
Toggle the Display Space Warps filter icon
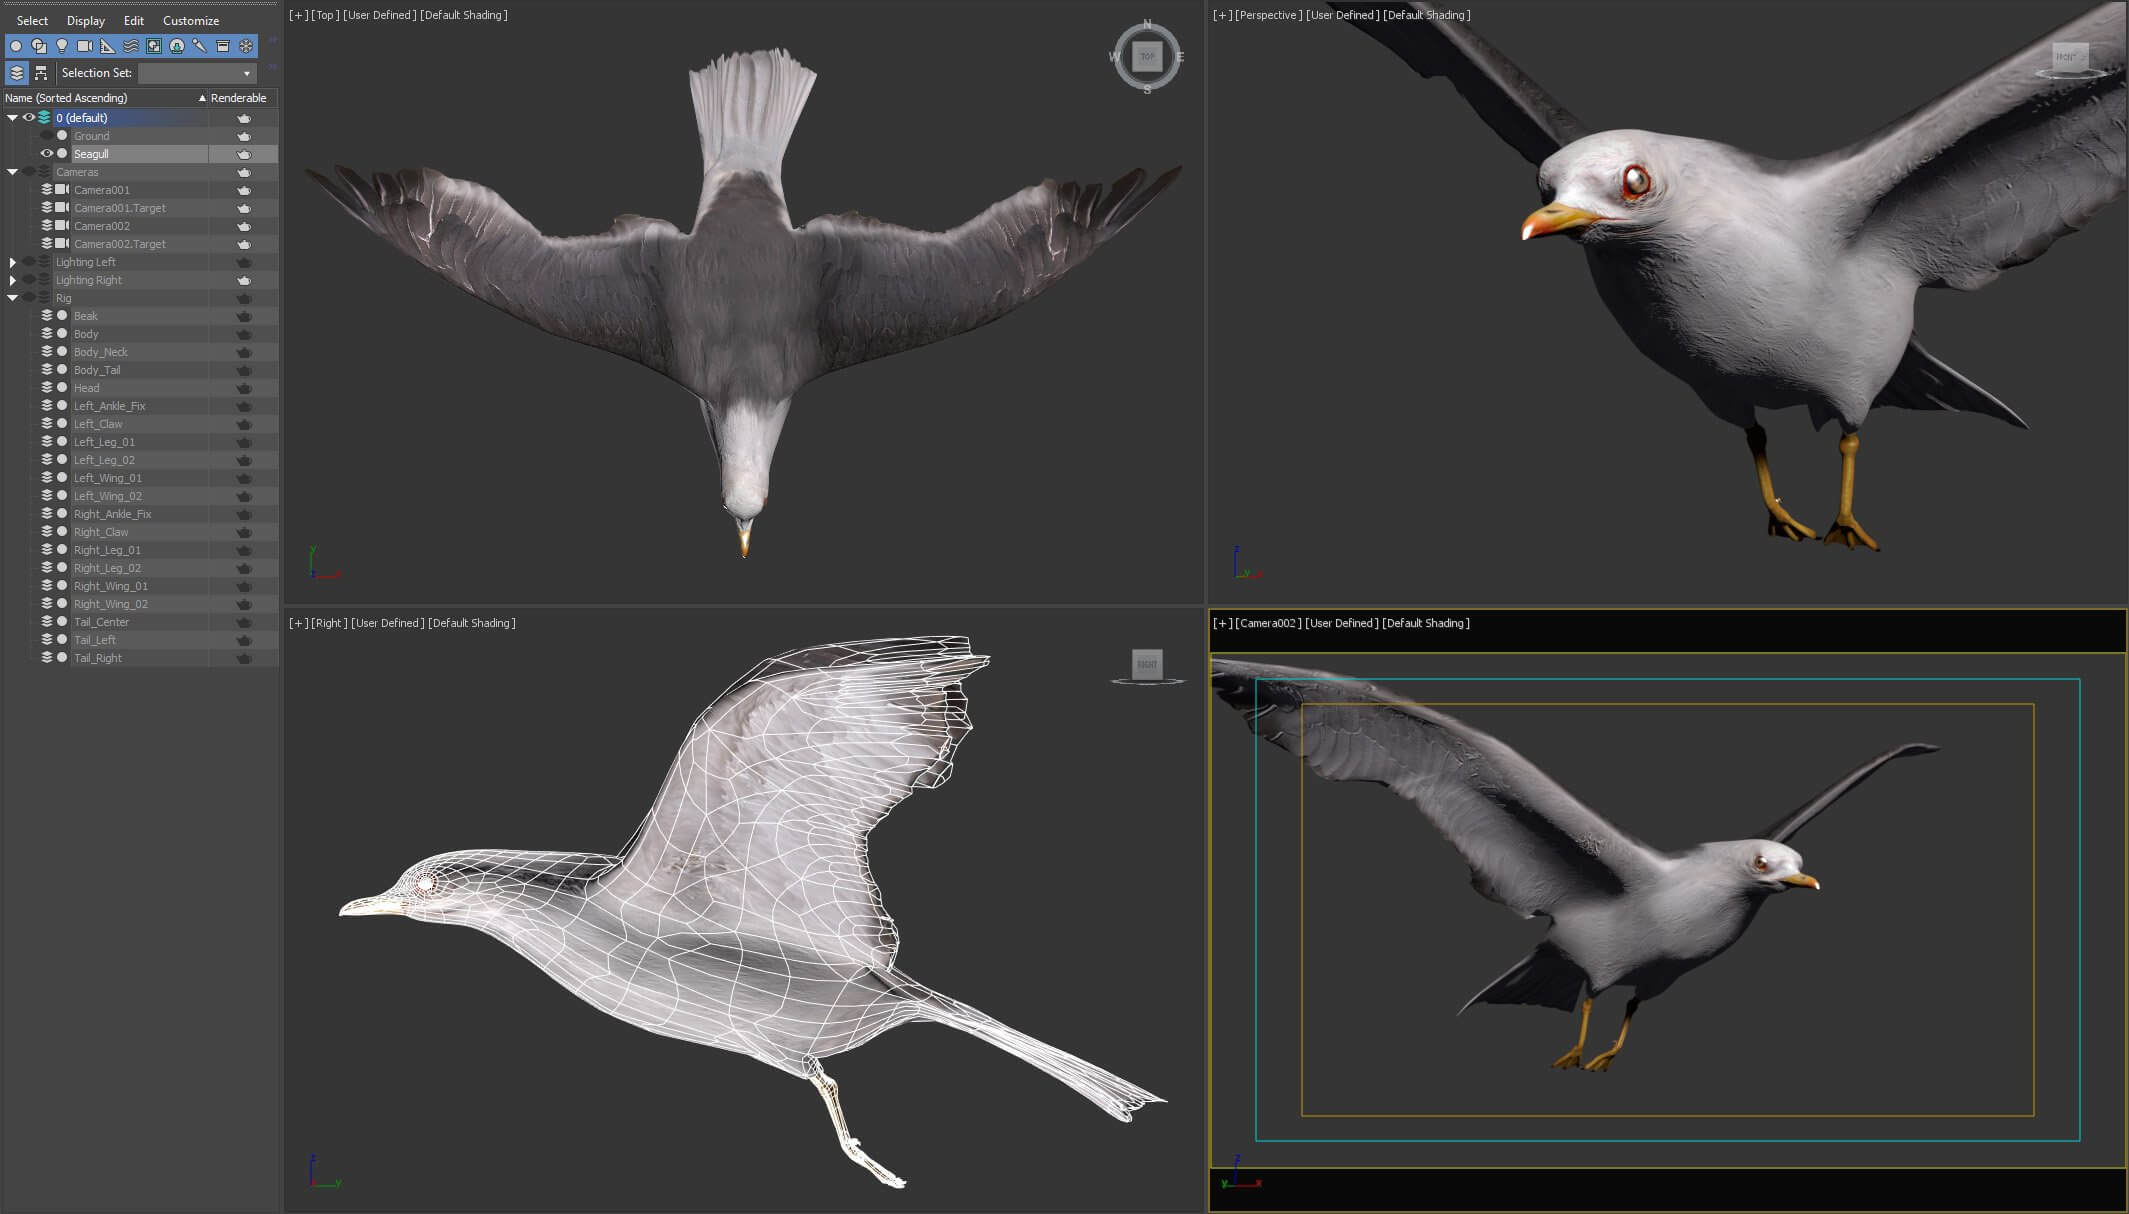[131, 46]
